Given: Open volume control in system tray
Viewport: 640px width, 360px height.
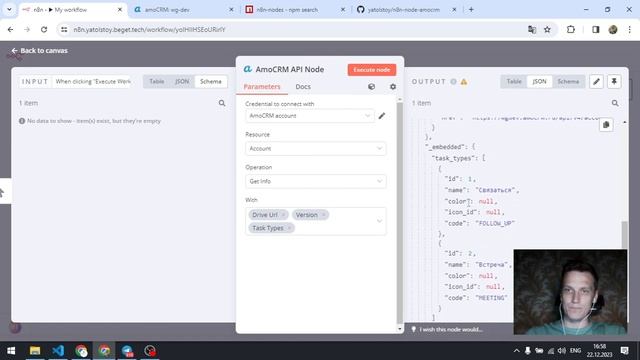Looking at the screenshot, I should pos(562,351).
